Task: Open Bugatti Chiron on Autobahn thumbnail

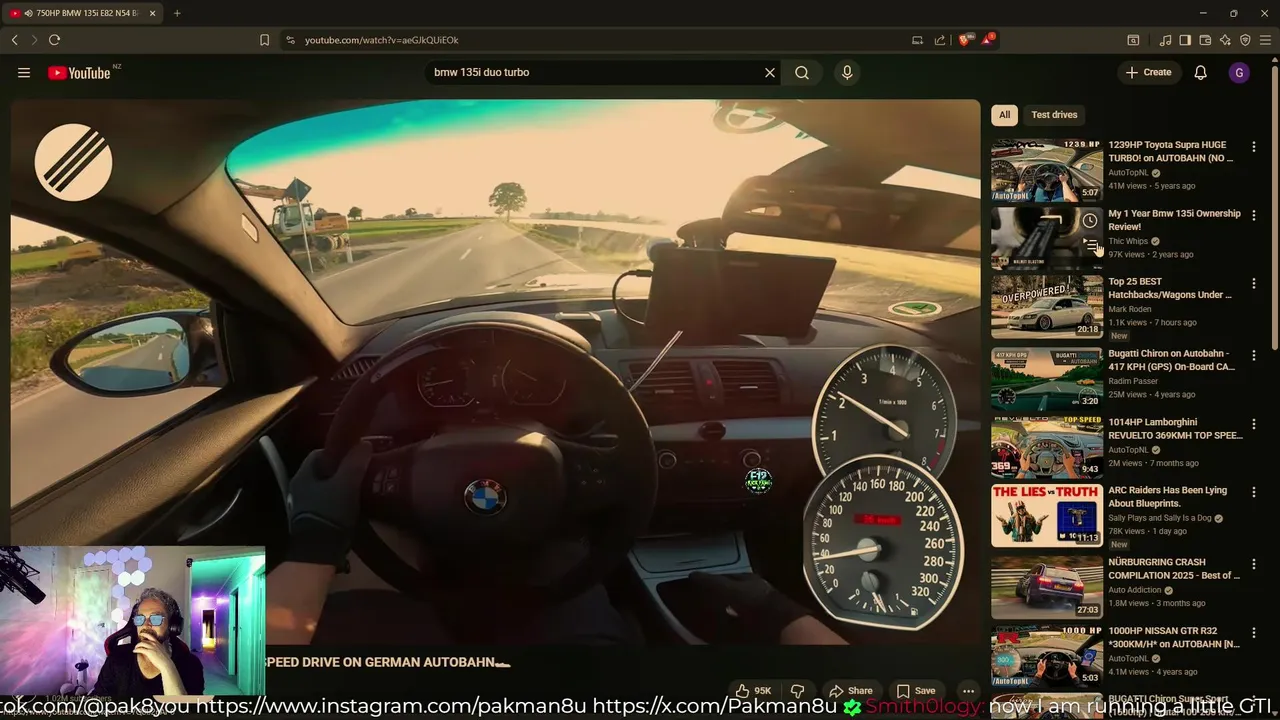Action: (1047, 378)
